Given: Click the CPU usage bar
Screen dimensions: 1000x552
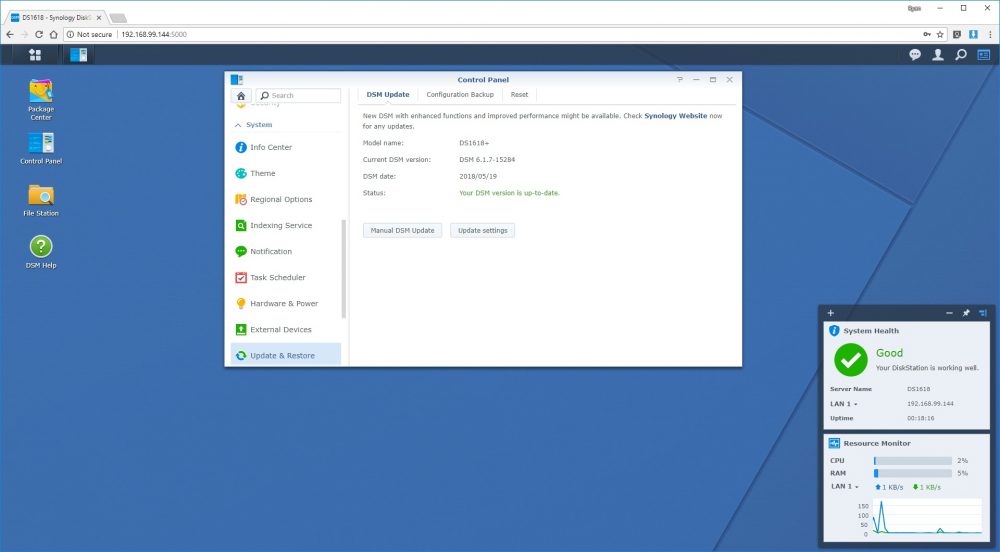Looking at the screenshot, I should click(x=913, y=460).
